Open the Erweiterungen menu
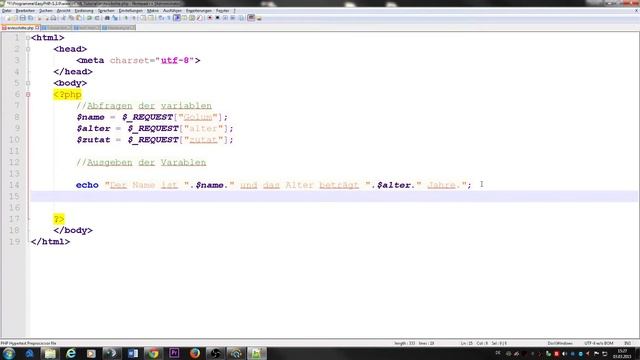This screenshot has height=360, width=640. click(x=199, y=11)
